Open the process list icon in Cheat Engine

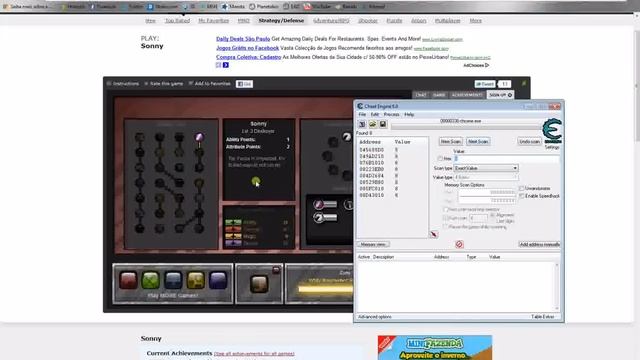[362, 124]
